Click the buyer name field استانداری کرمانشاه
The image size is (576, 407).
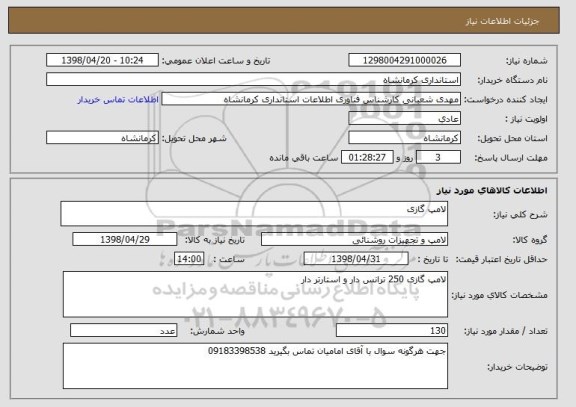253,80
